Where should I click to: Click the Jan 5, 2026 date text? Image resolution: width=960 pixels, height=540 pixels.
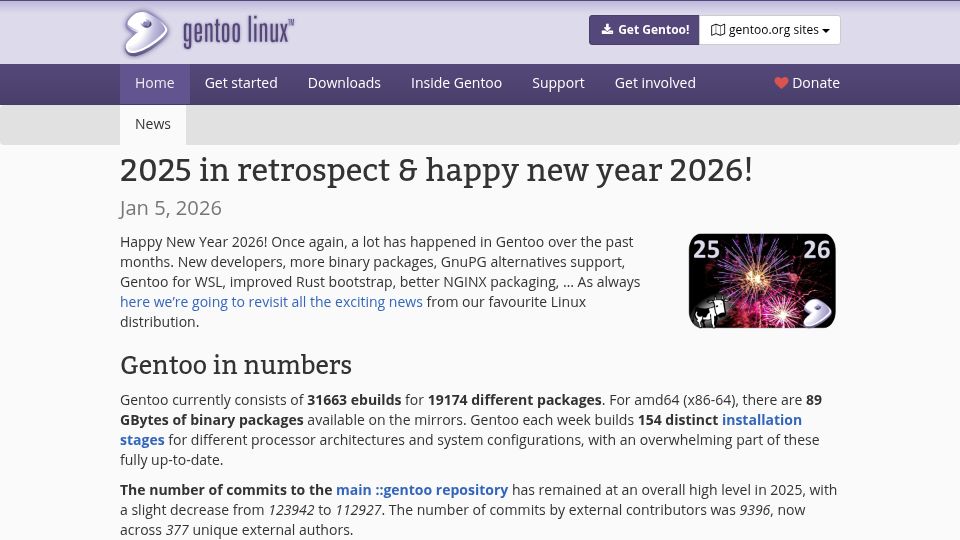tap(171, 208)
